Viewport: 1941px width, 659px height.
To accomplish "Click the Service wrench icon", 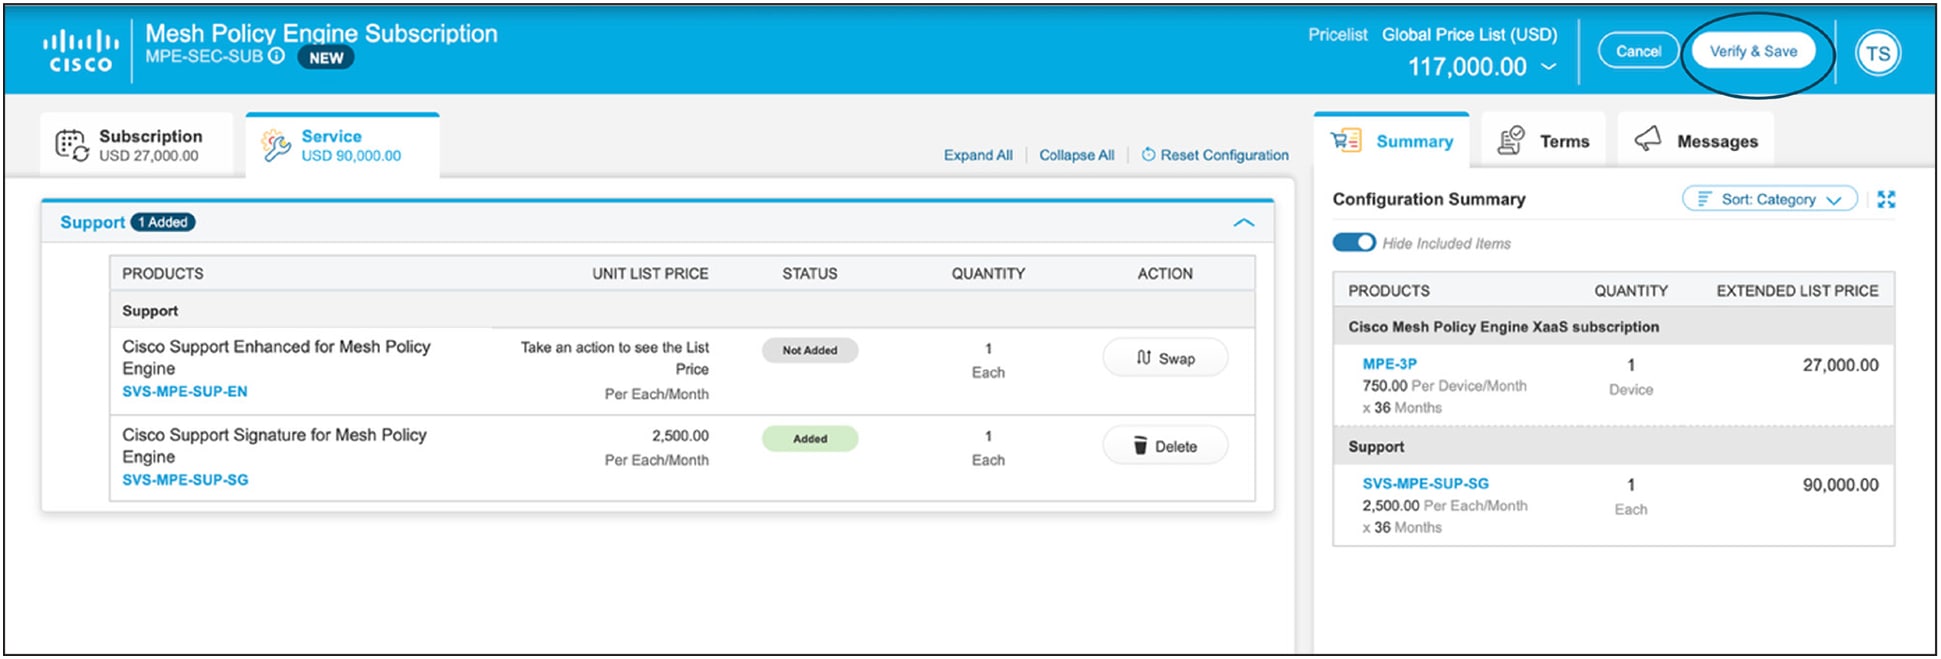I will click(276, 145).
